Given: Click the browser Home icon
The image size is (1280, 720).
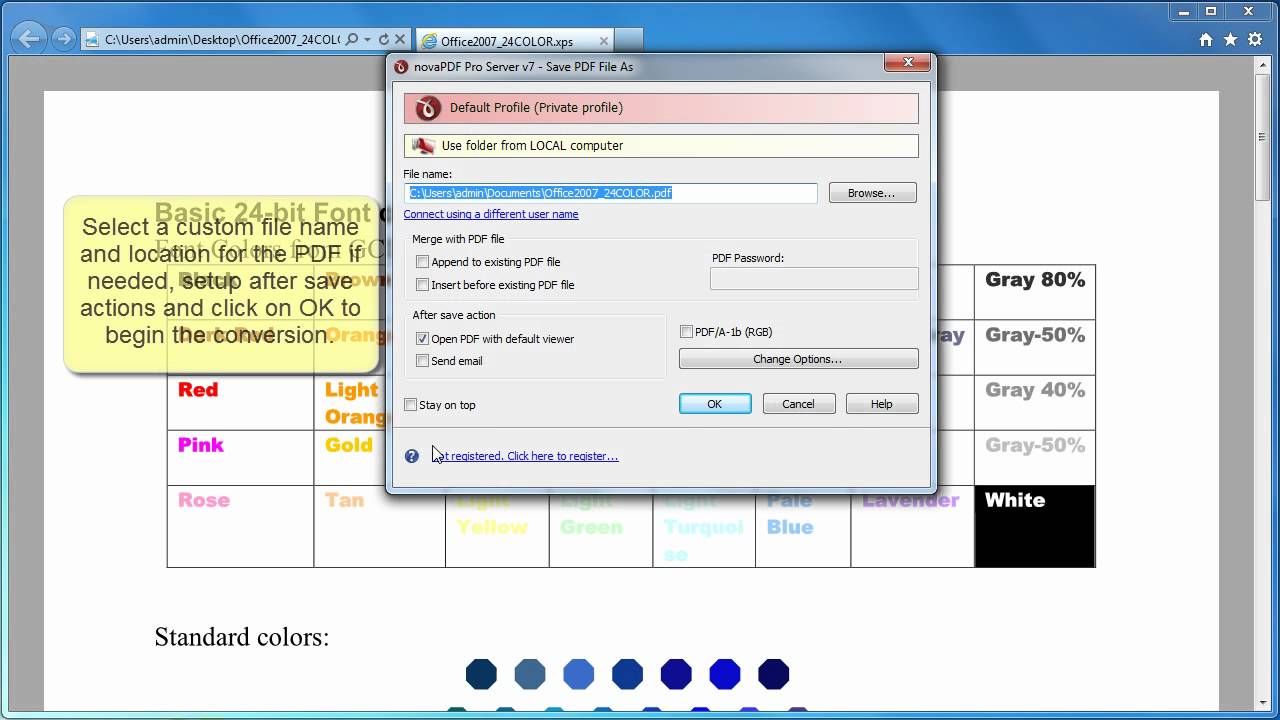Looking at the screenshot, I should pos(1206,40).
